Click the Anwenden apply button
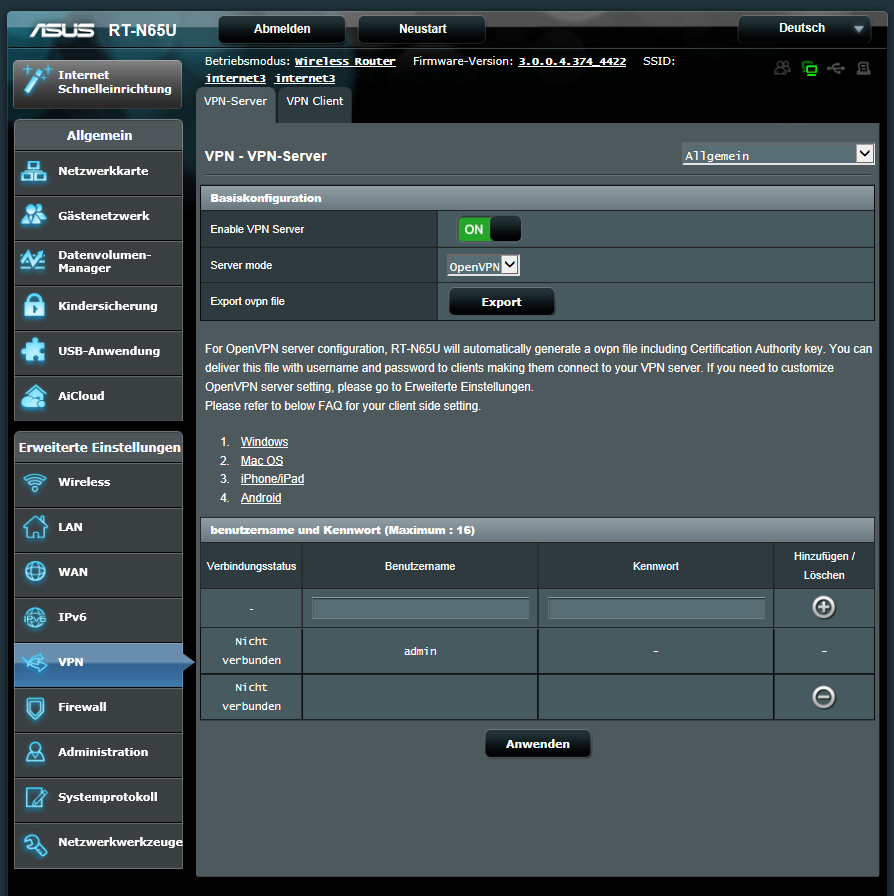 point(537,744)
